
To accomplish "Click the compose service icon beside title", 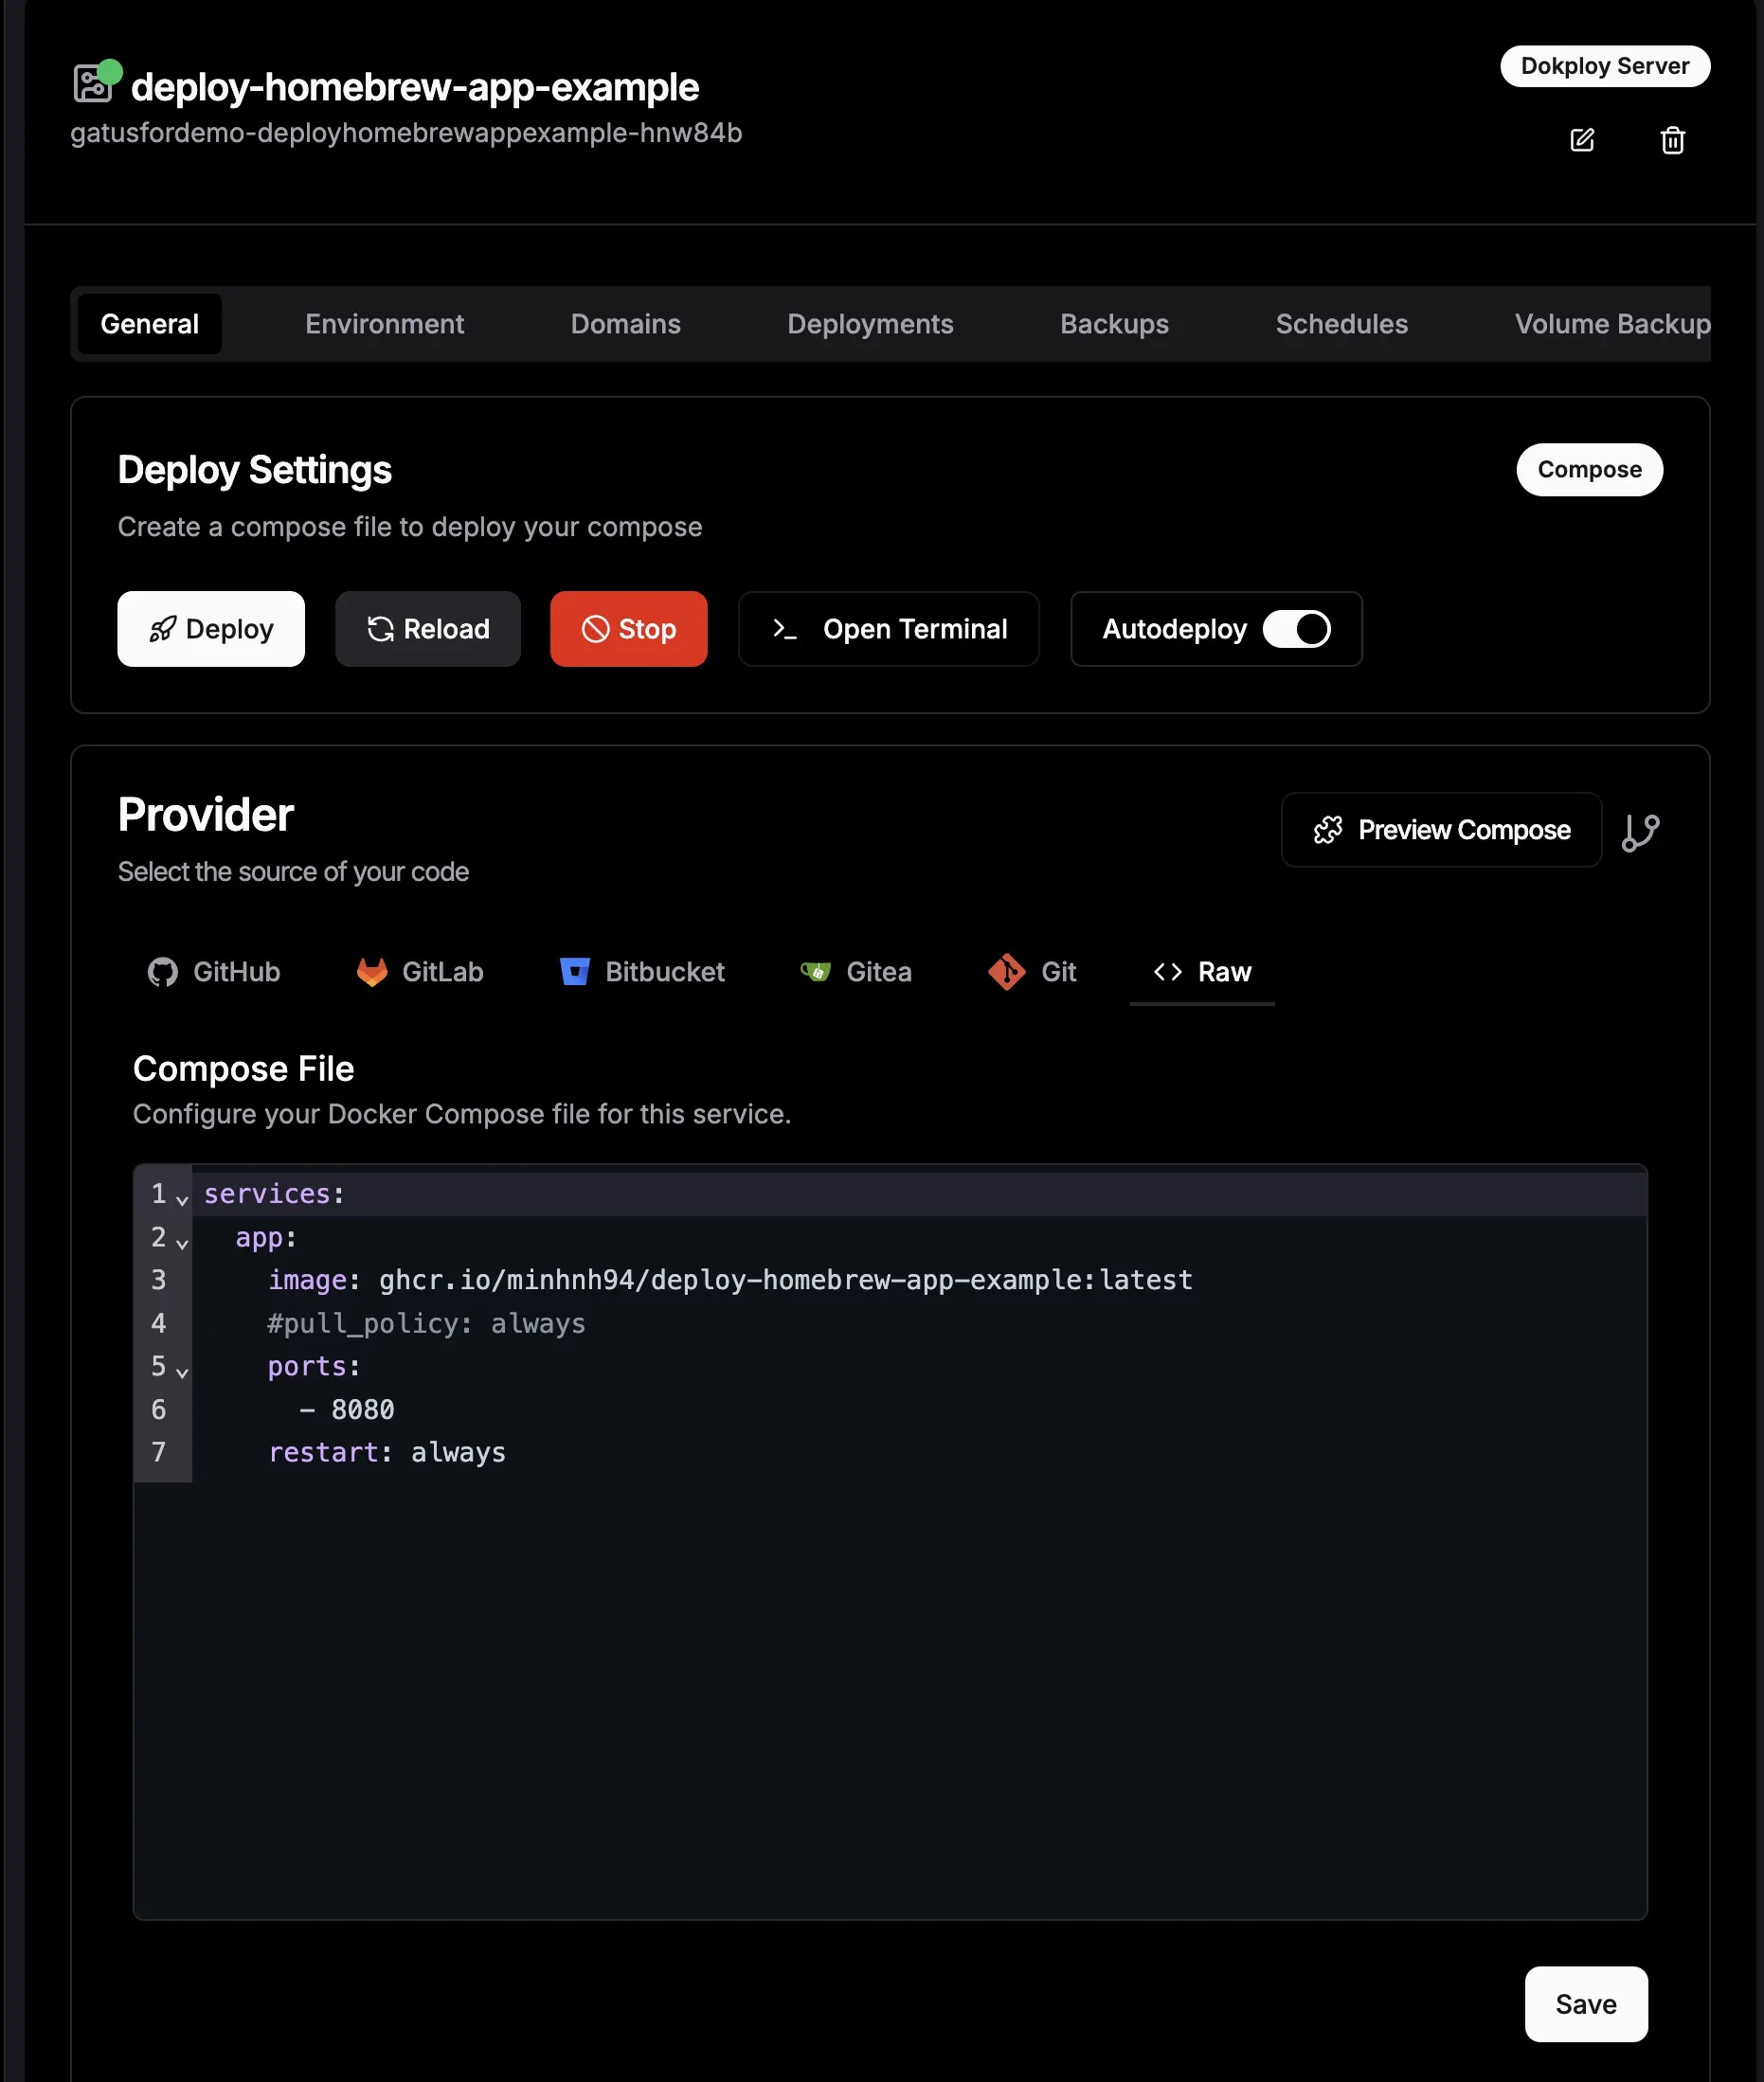I will pos(93,84).
